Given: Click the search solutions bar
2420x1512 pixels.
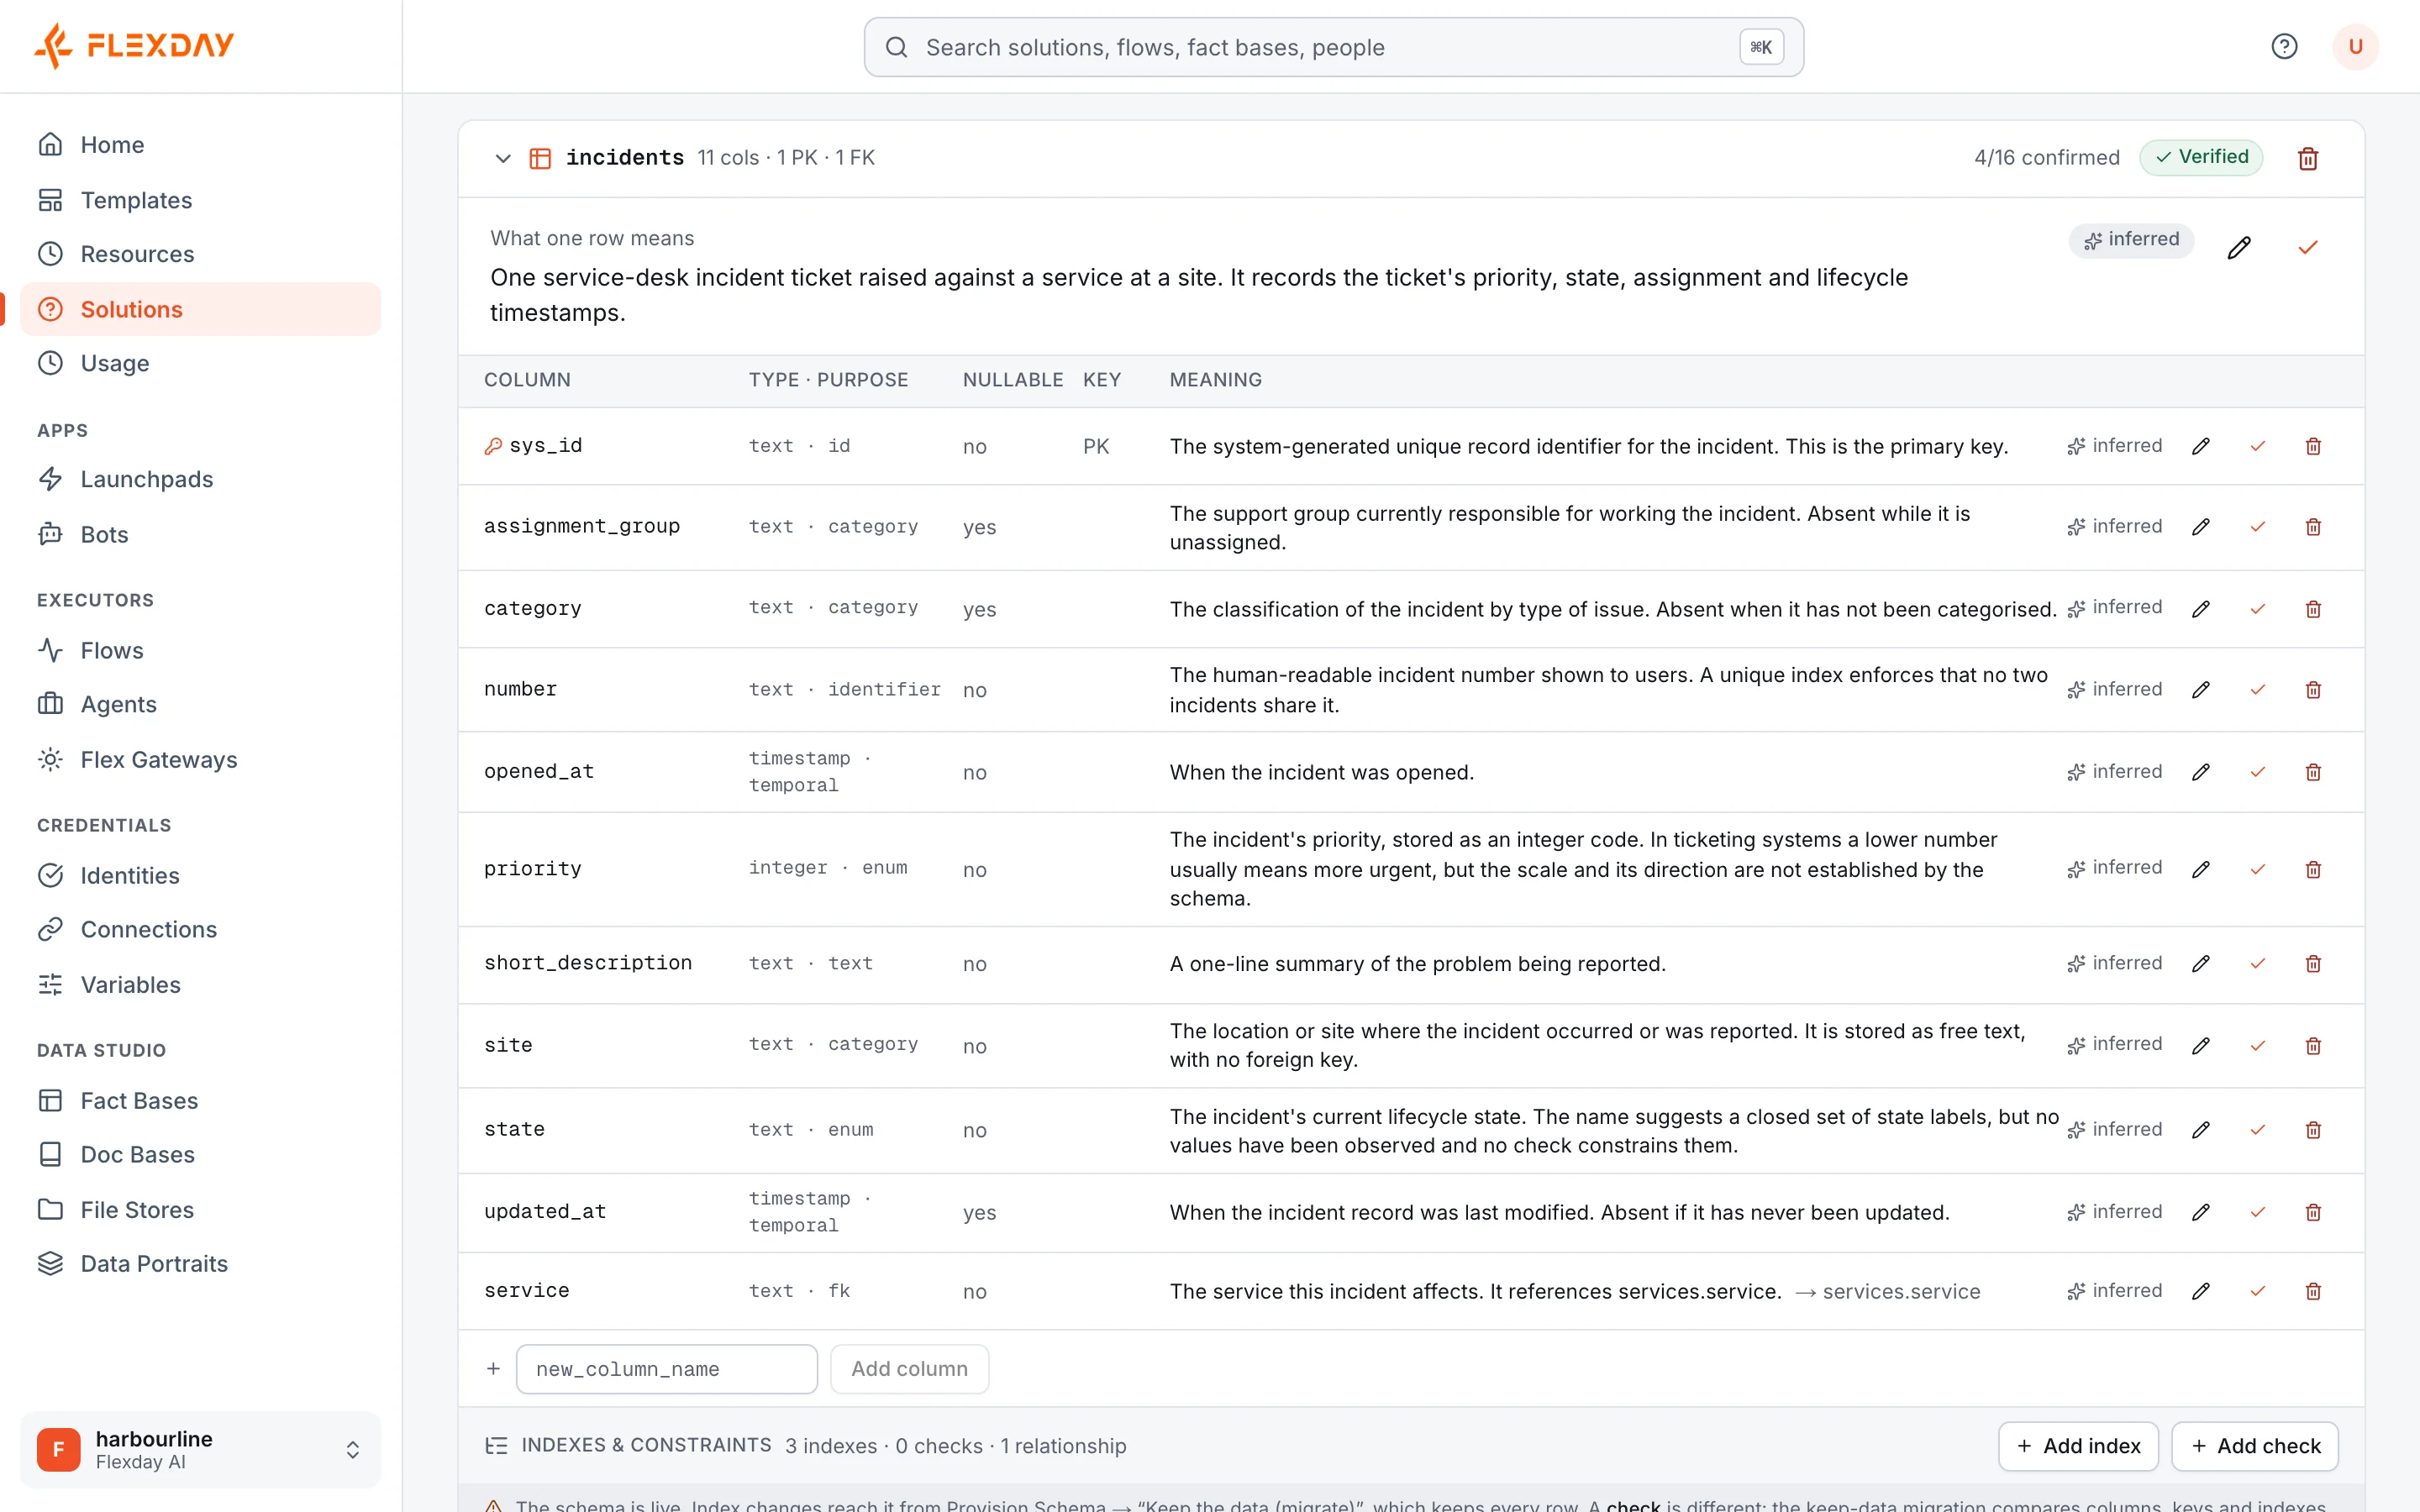Looking at the screenshot, I should click(1333, 47).
